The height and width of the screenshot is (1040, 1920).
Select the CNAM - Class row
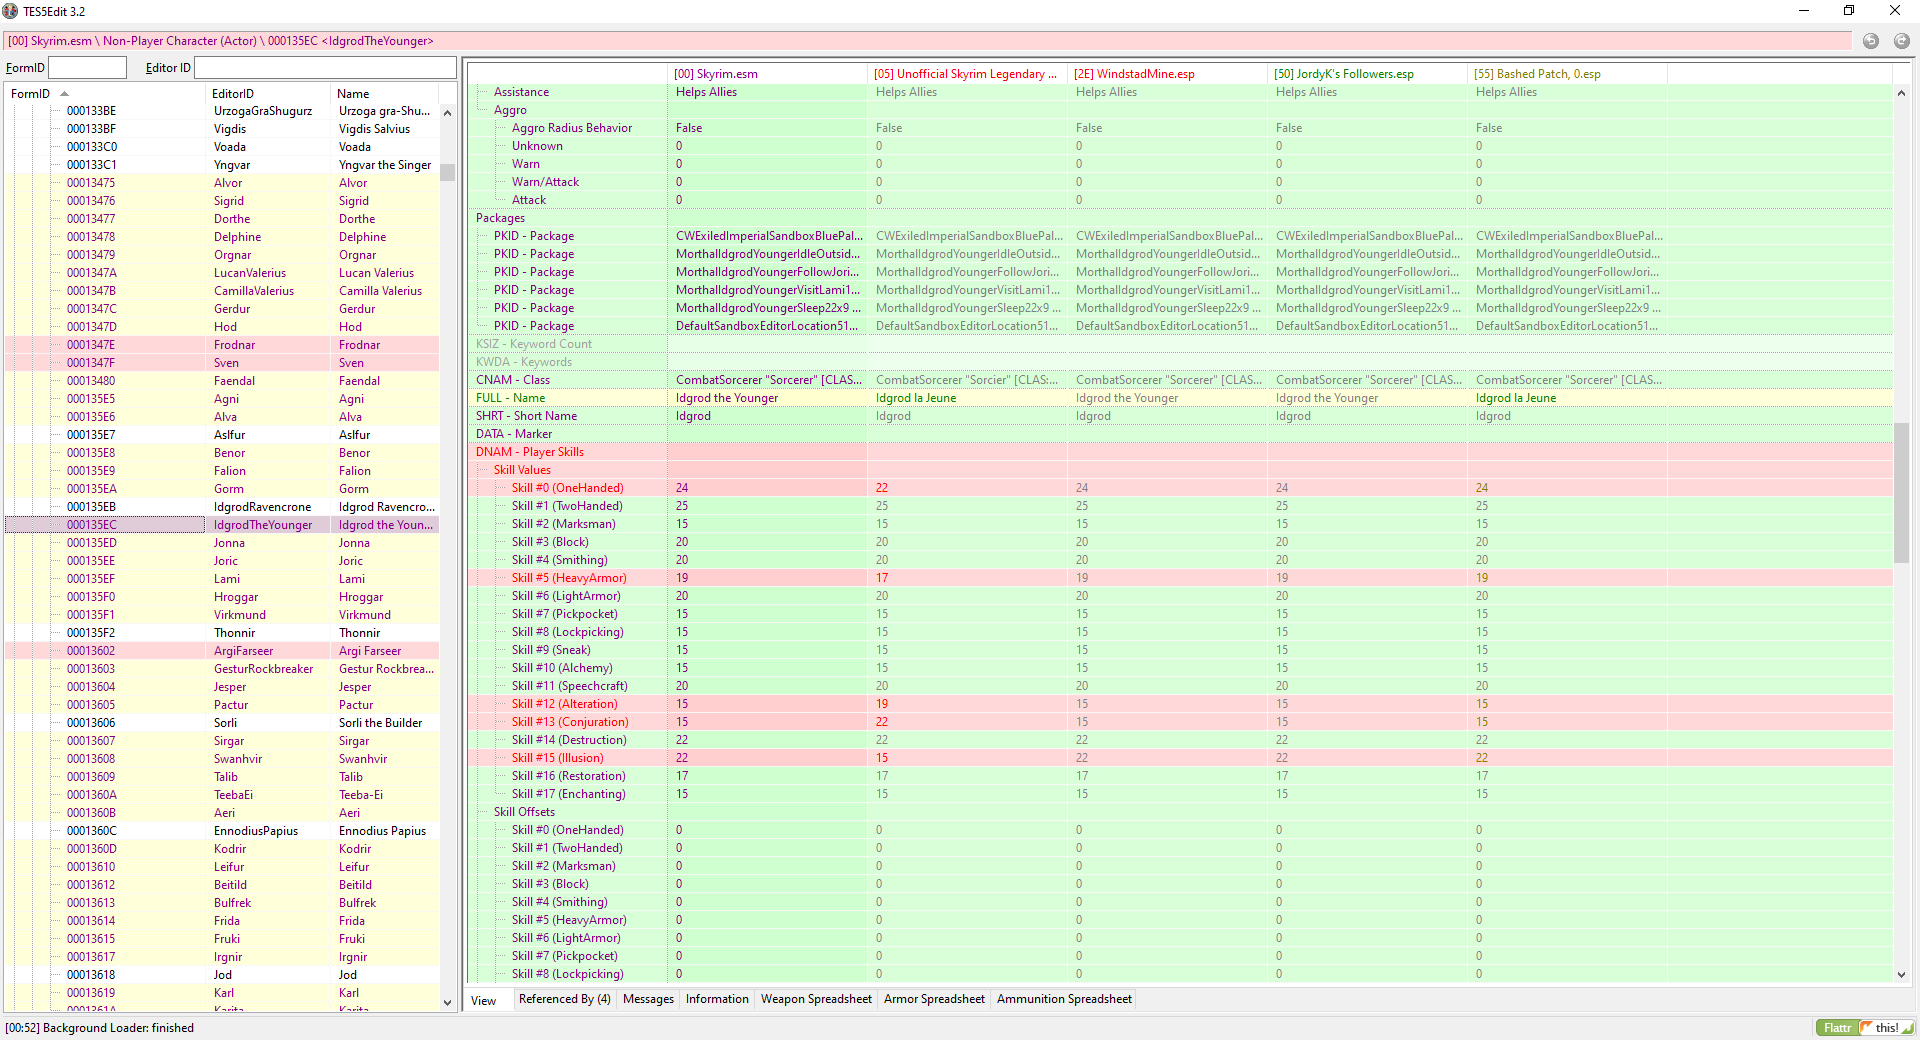tap(1180, 380)
